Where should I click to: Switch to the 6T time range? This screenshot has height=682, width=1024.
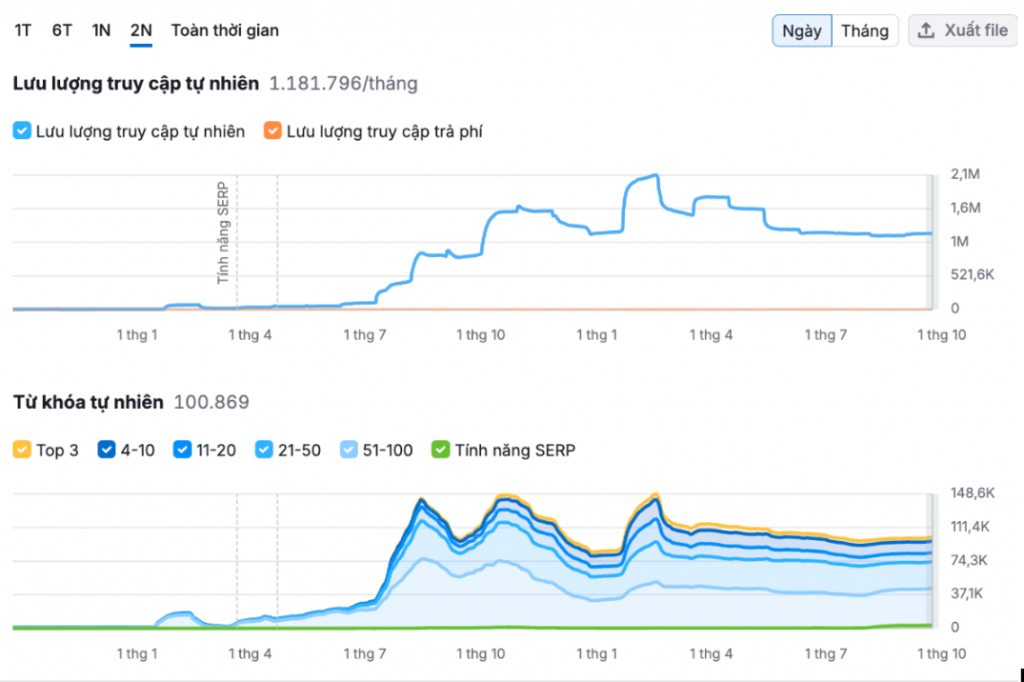pyautogui.click(x=62, y=30)
